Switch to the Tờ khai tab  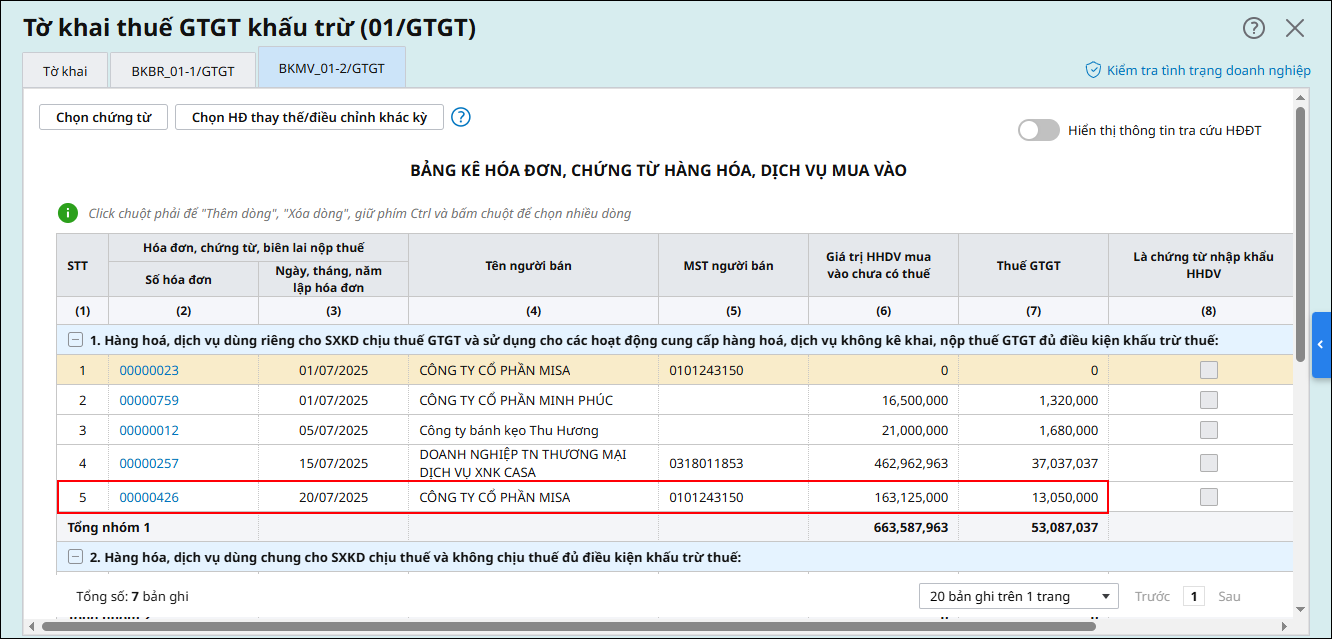[65, 71]
